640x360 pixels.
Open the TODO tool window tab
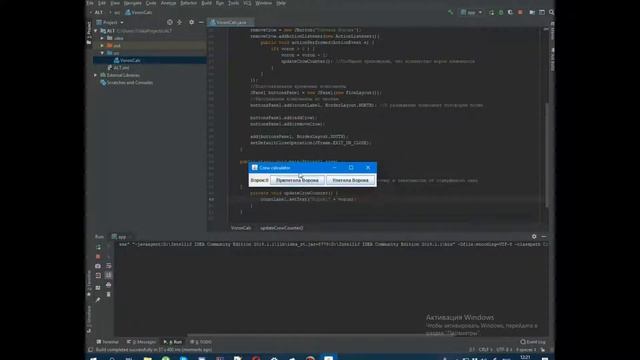tap(201, 342)
